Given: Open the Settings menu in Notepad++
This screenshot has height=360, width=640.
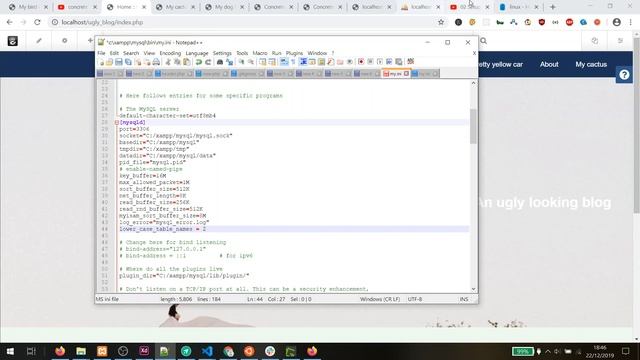Looking at the screenshot, I should point(222,53).
